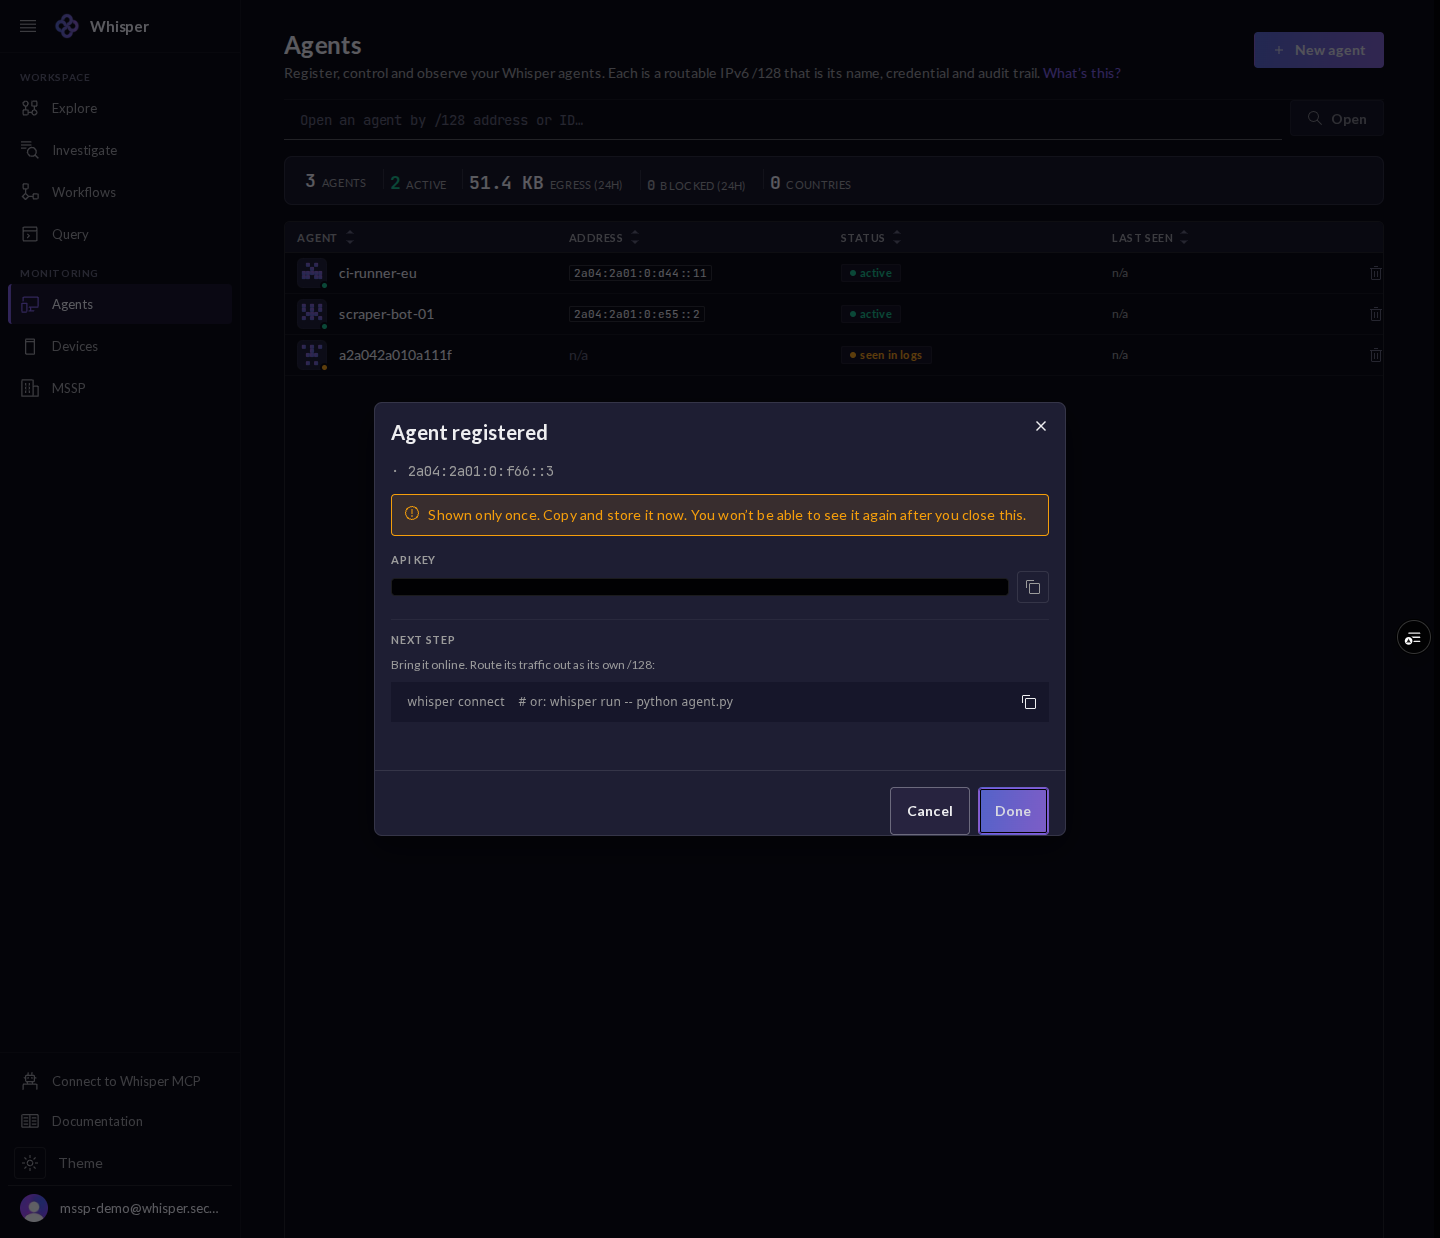Viewport: 1440px width, 1238px height.
Task: Open Documentation link in the sidebar
Action: pos(120,1121)
